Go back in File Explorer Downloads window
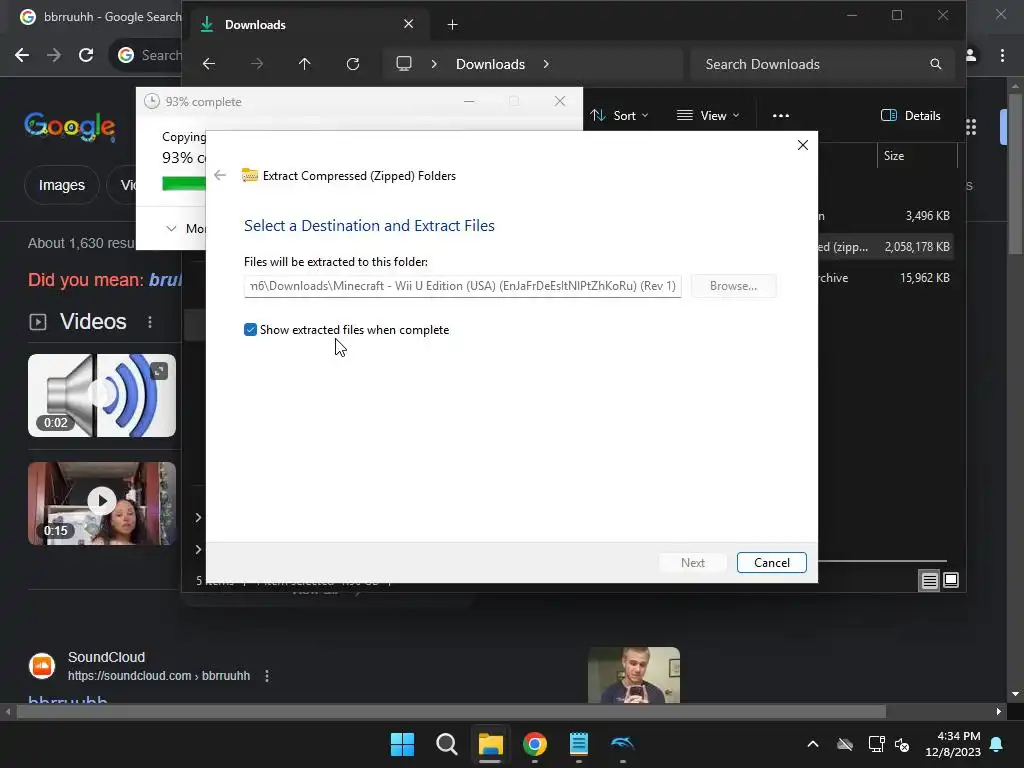Viewport: 1024px width, 768px height. [x=209, y=64]
